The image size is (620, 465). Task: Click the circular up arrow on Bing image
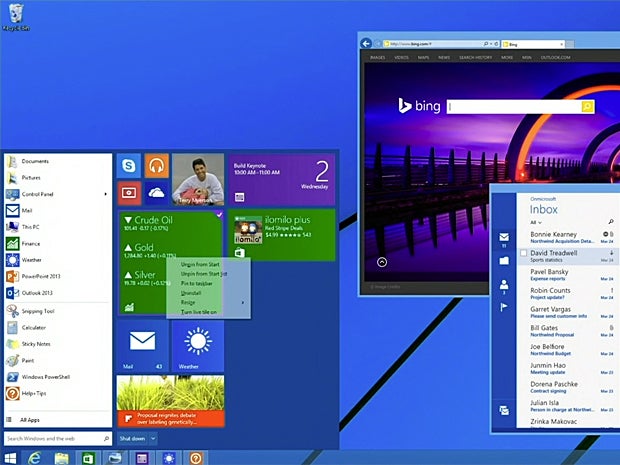(x=382, y=262)
